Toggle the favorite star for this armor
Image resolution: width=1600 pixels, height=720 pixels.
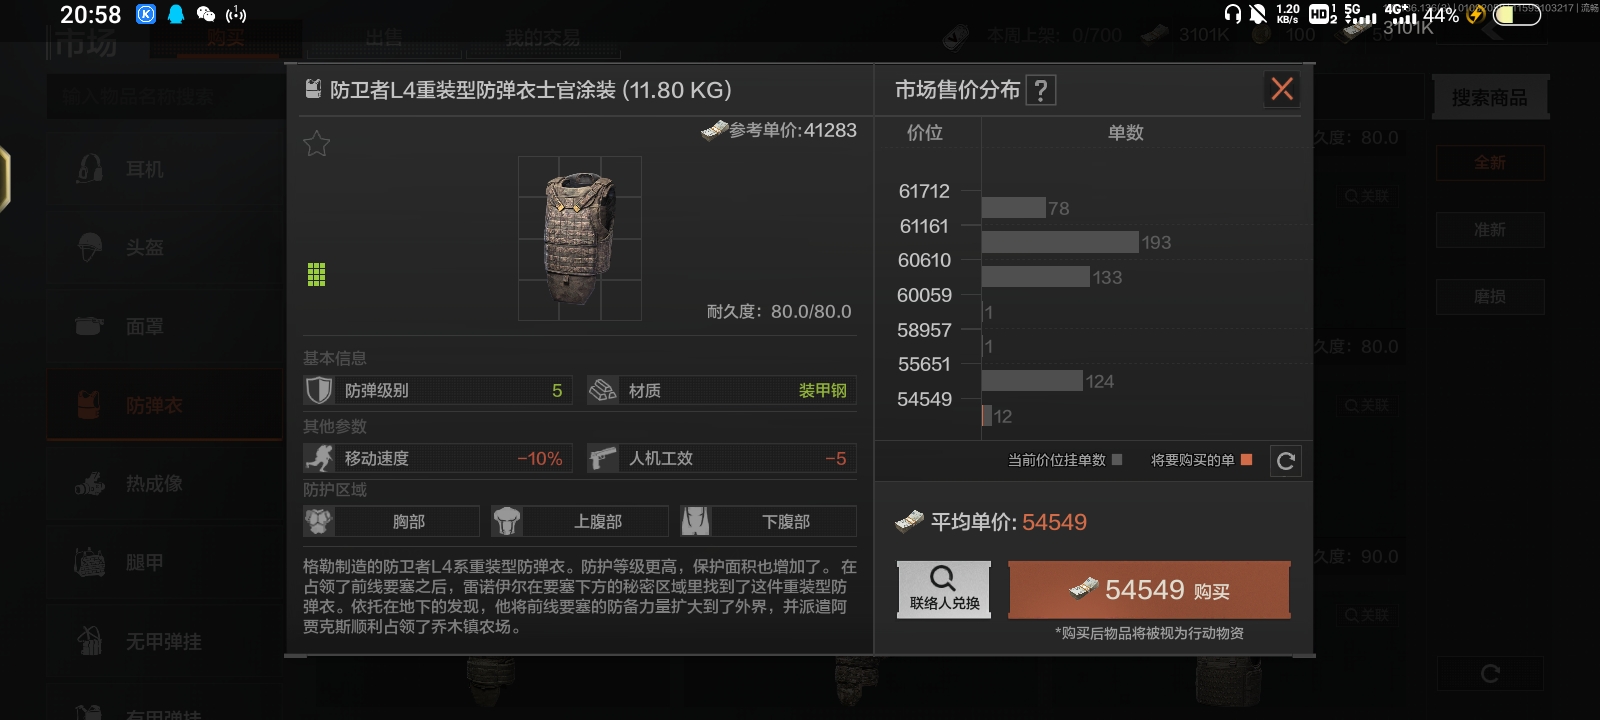[x=317, y=144]
